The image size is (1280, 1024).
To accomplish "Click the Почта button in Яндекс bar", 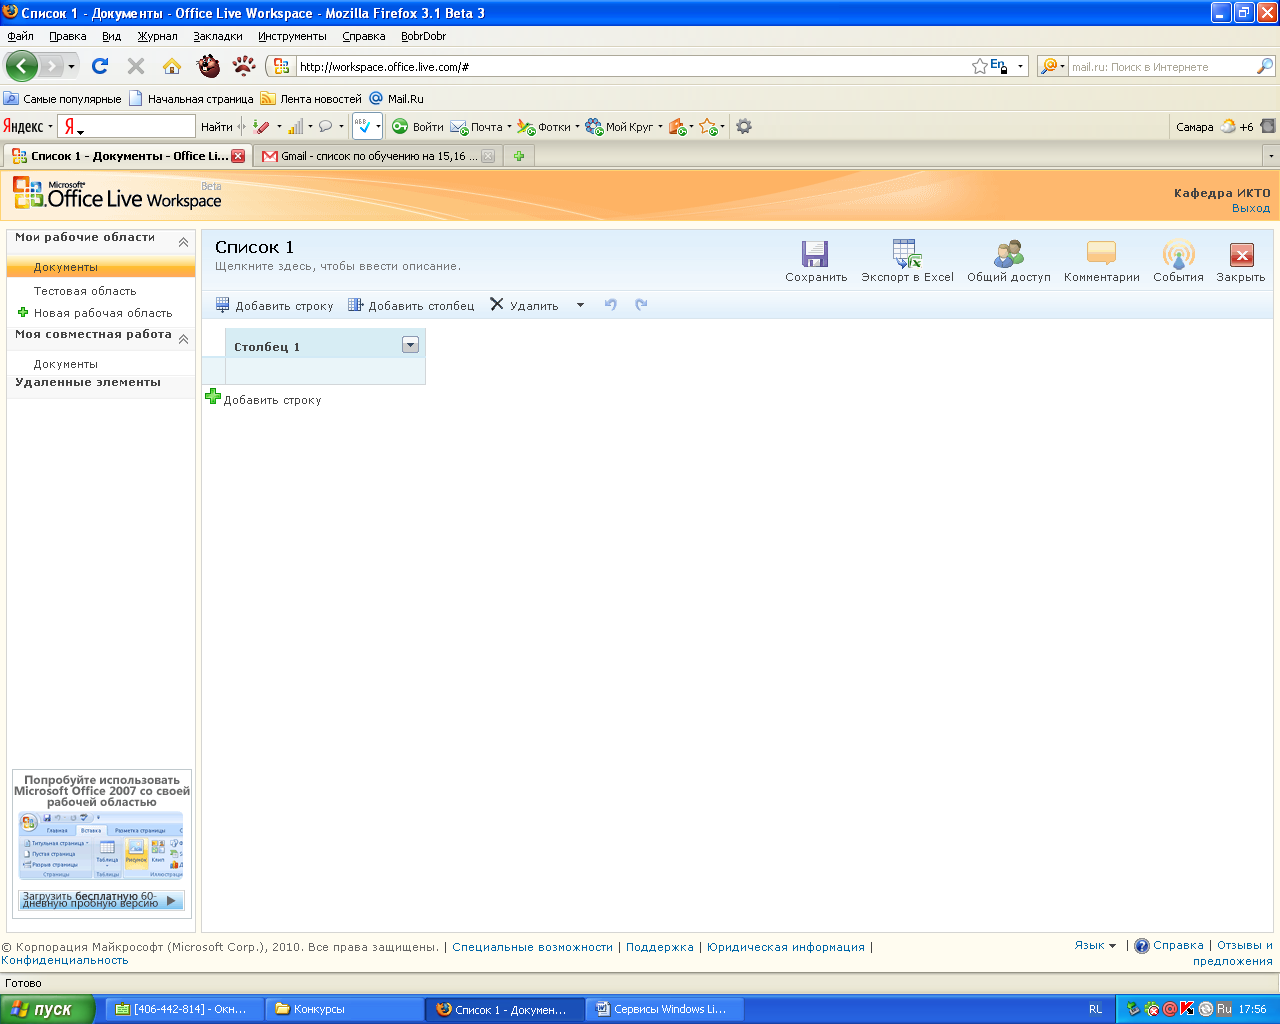I will pos(480,127).
